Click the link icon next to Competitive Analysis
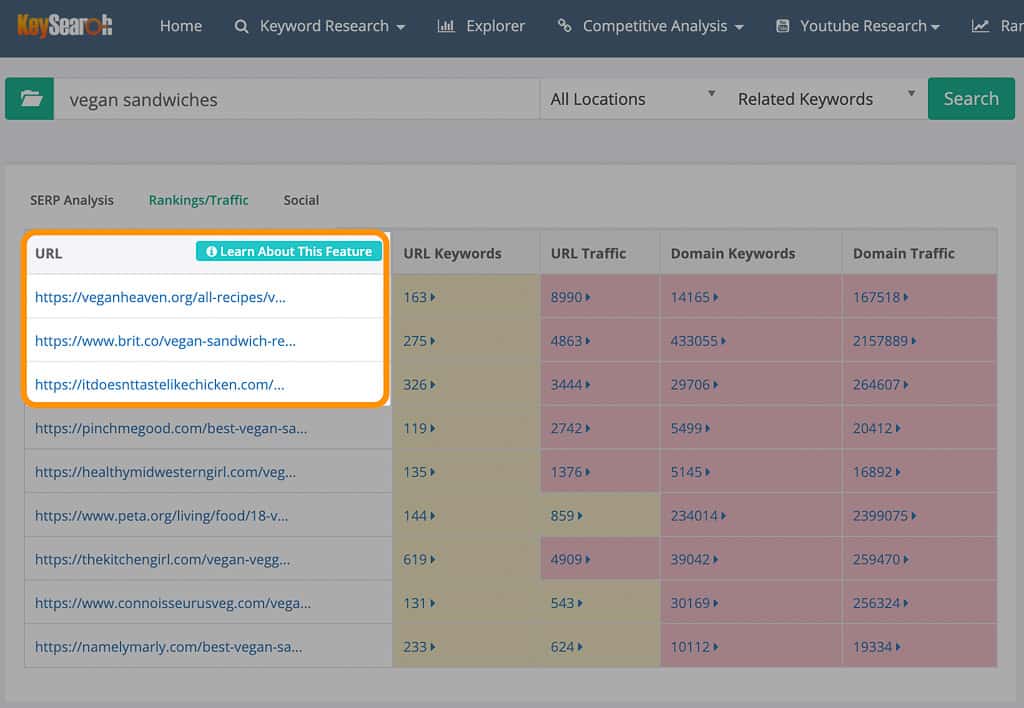This screenshot has width=1024, height=708. pos(565,26)
